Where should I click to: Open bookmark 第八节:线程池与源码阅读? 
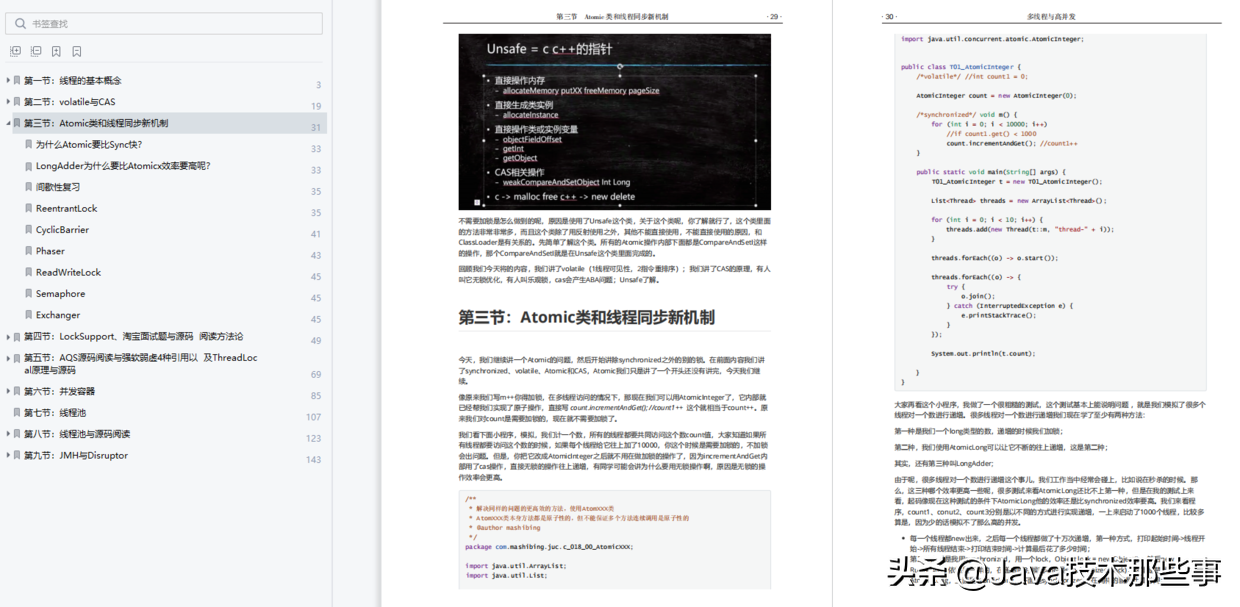(x=77, y=434)
